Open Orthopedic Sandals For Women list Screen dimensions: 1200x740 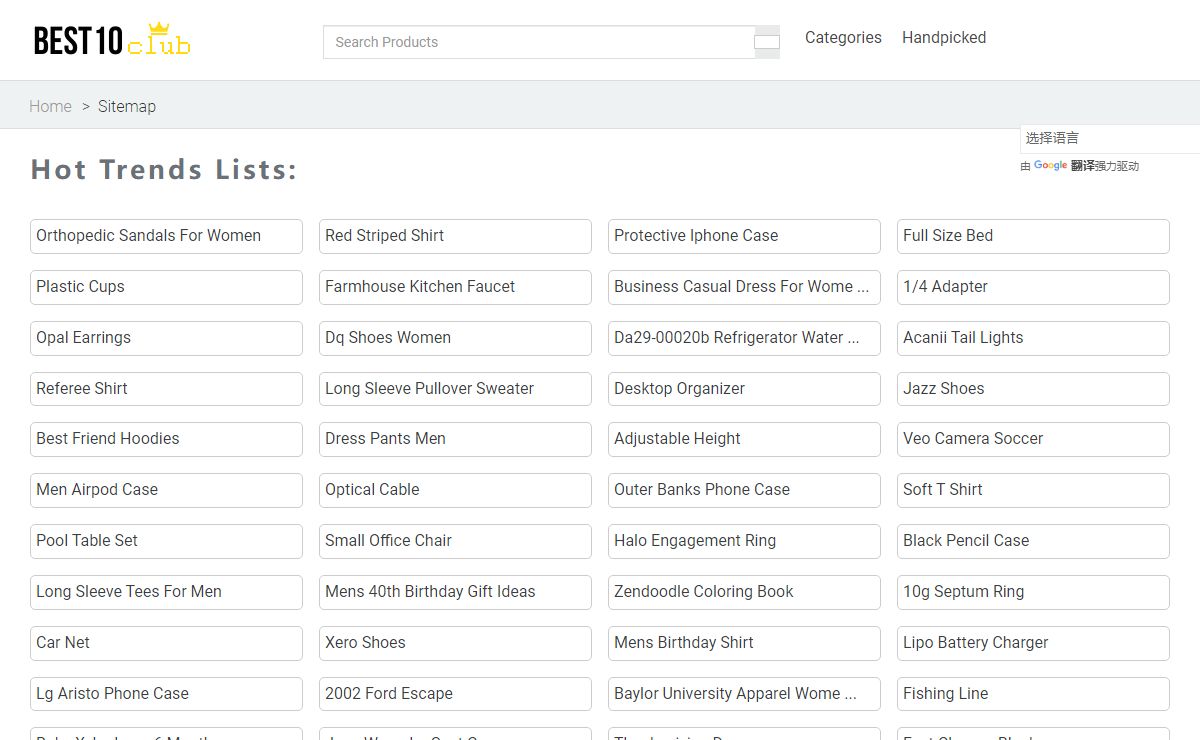point(166,236)
